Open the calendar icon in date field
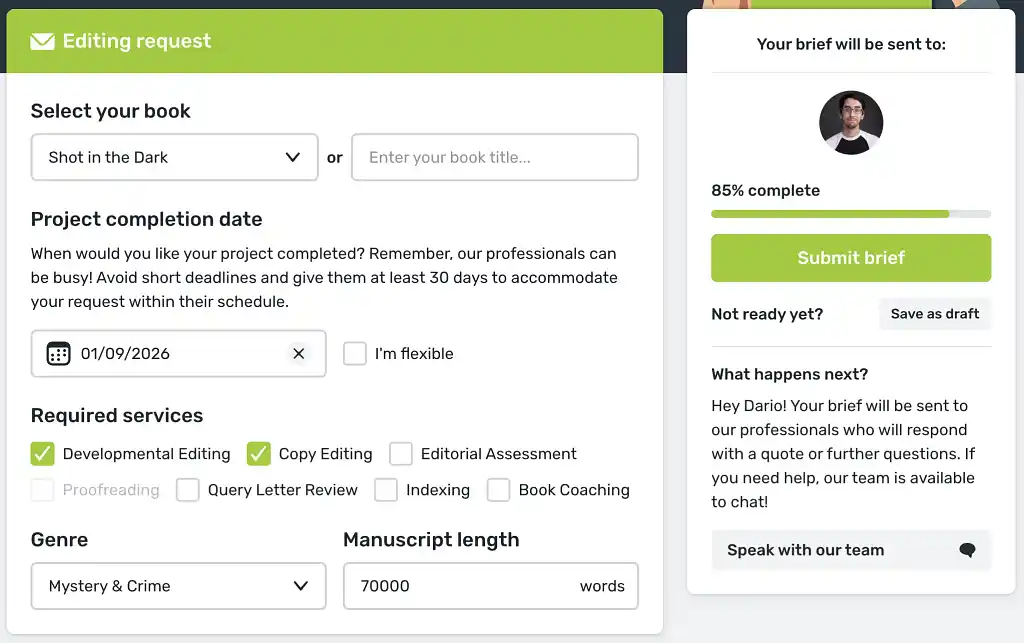 tap(59, 354)
